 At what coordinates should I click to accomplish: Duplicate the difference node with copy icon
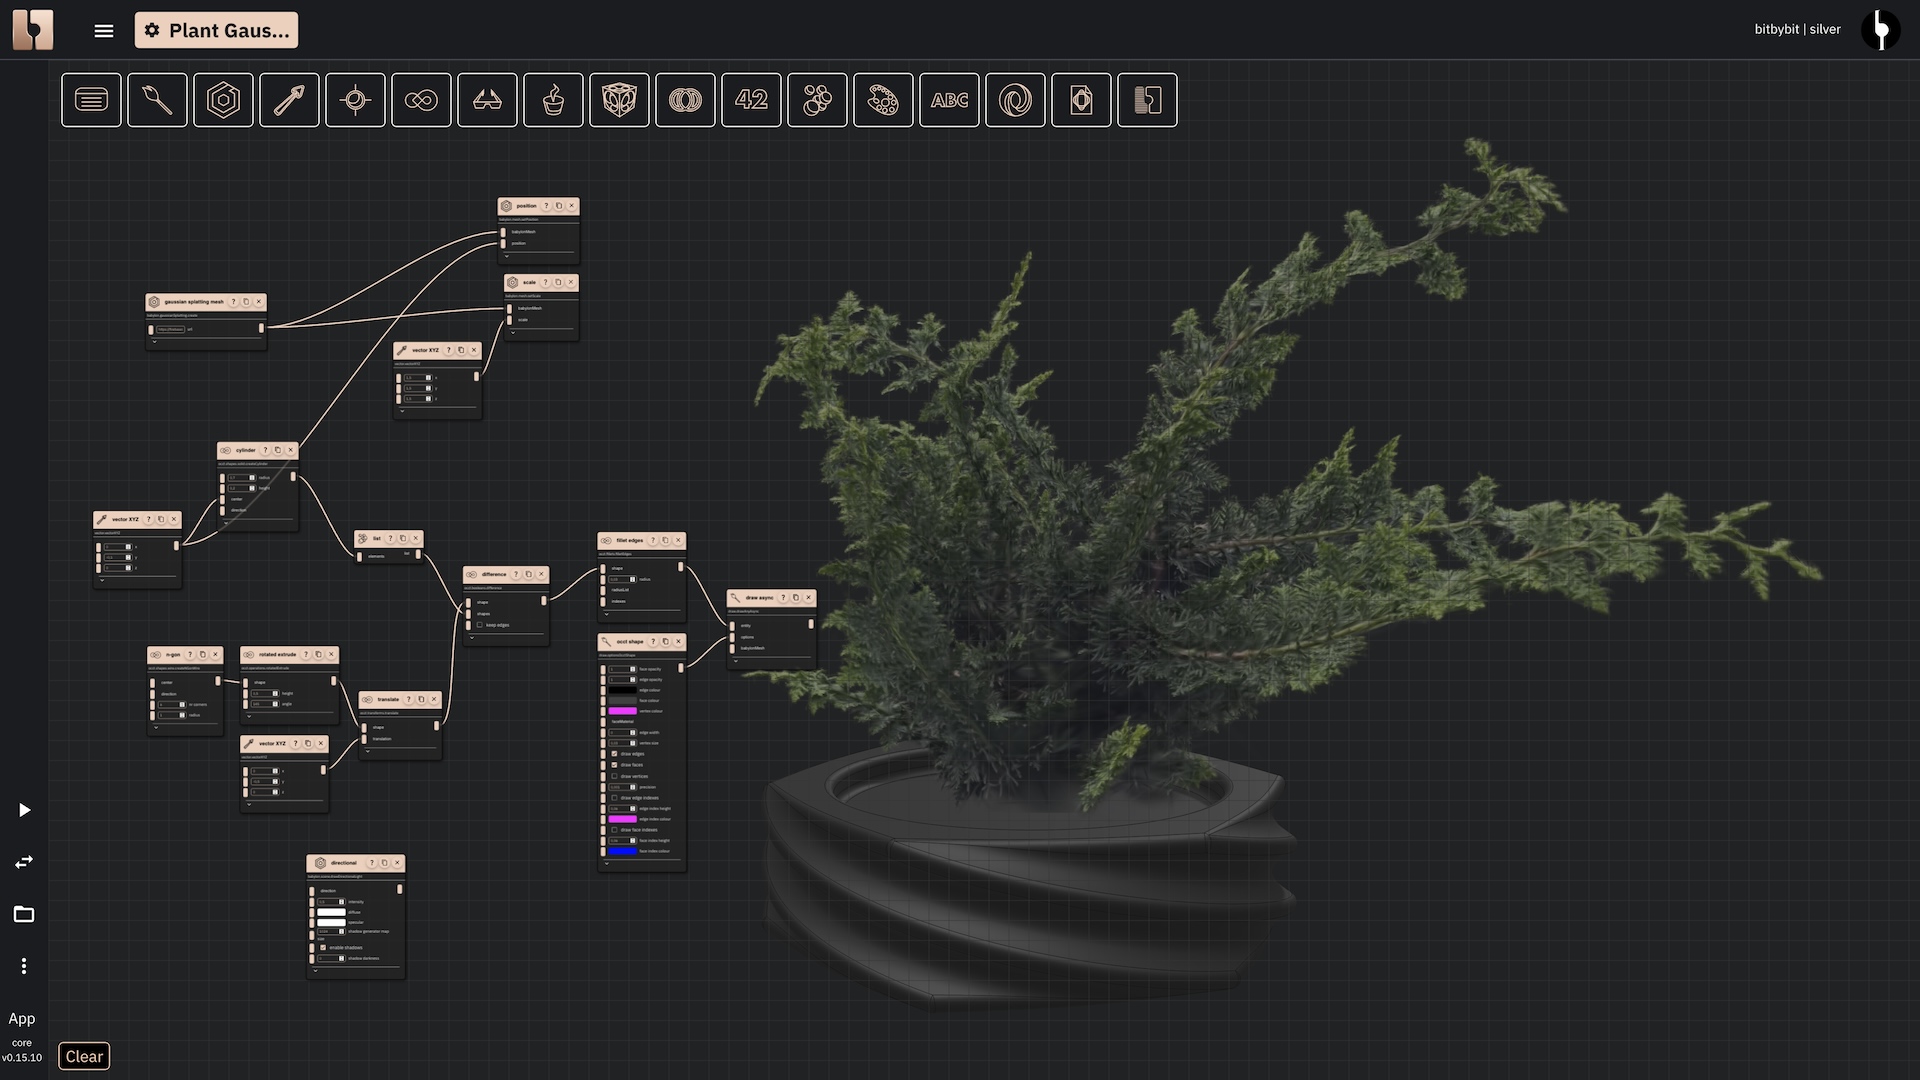click(x=529, y=574)
